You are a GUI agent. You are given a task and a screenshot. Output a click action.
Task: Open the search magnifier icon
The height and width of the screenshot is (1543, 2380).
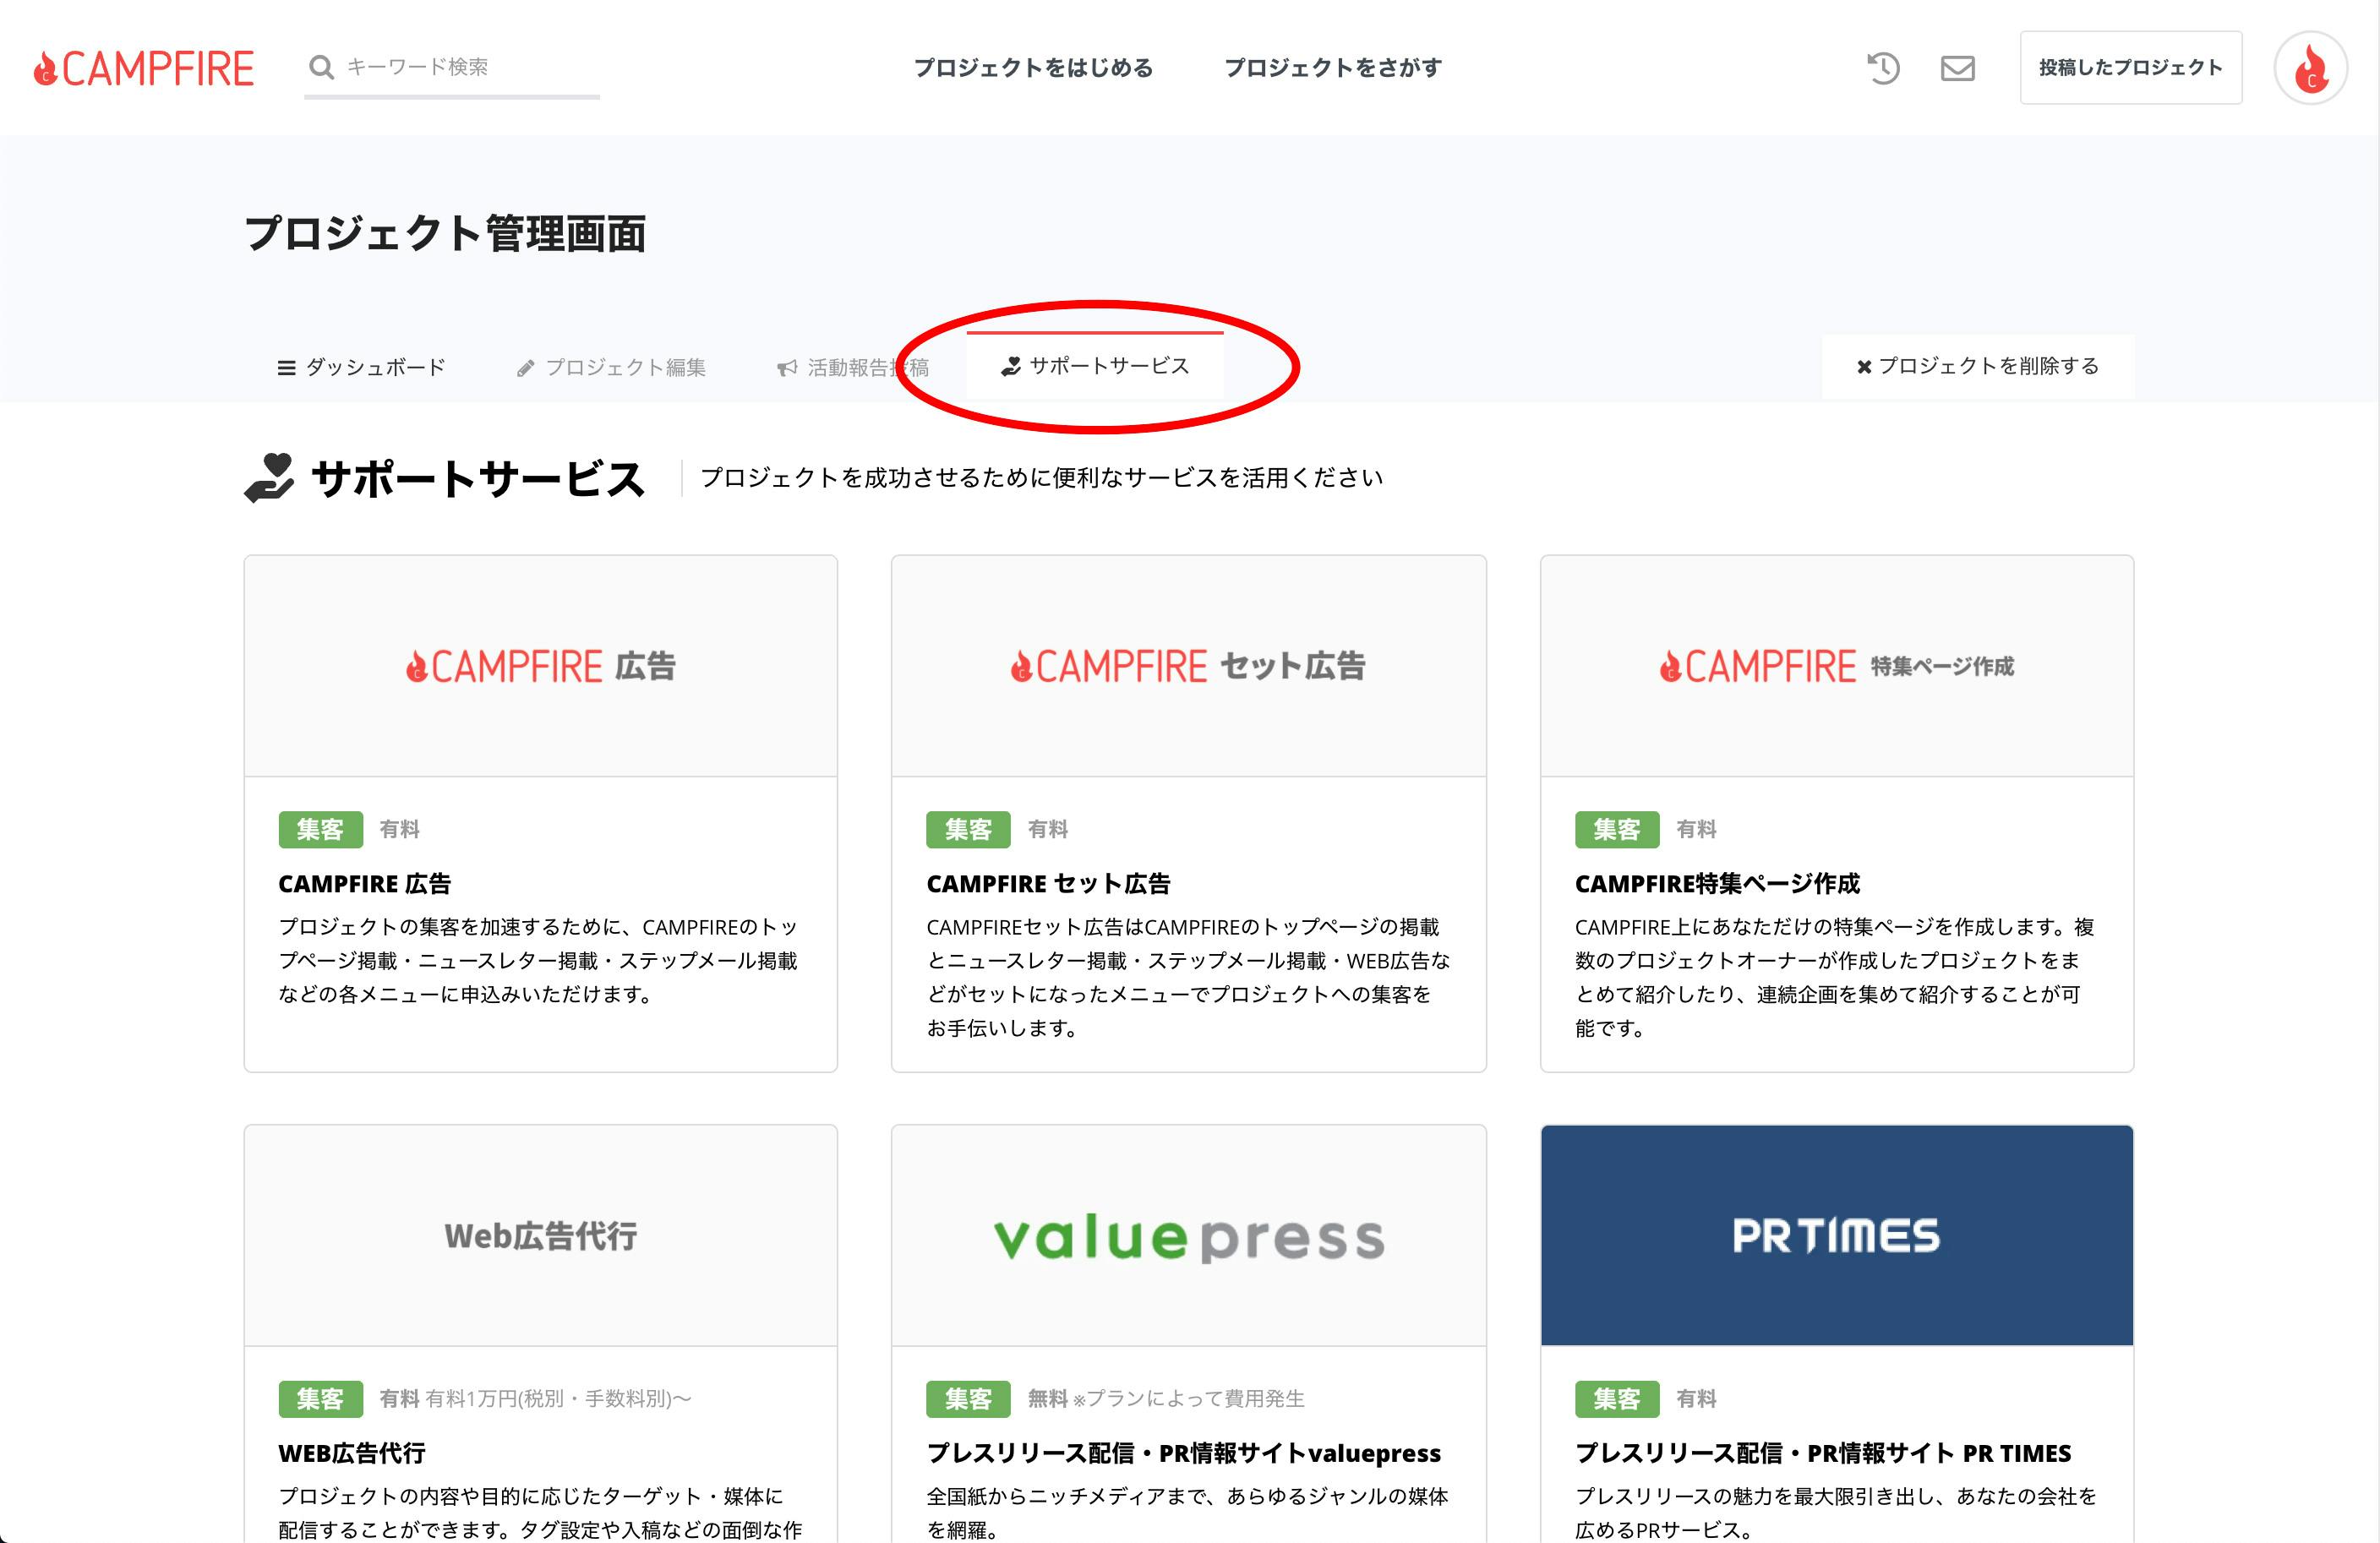tap(320, 67)
